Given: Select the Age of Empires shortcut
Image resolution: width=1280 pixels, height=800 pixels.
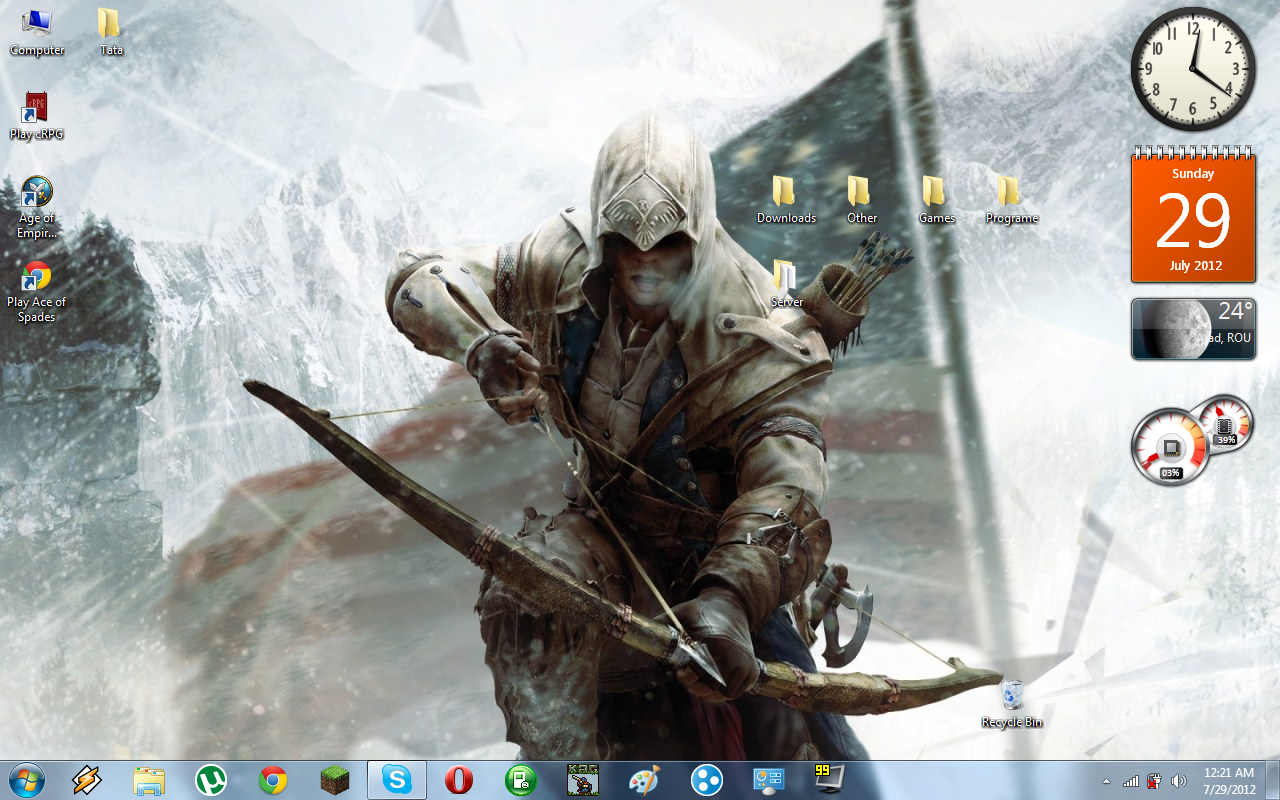Looking at the screenshot, I should (x=36, y=207).
